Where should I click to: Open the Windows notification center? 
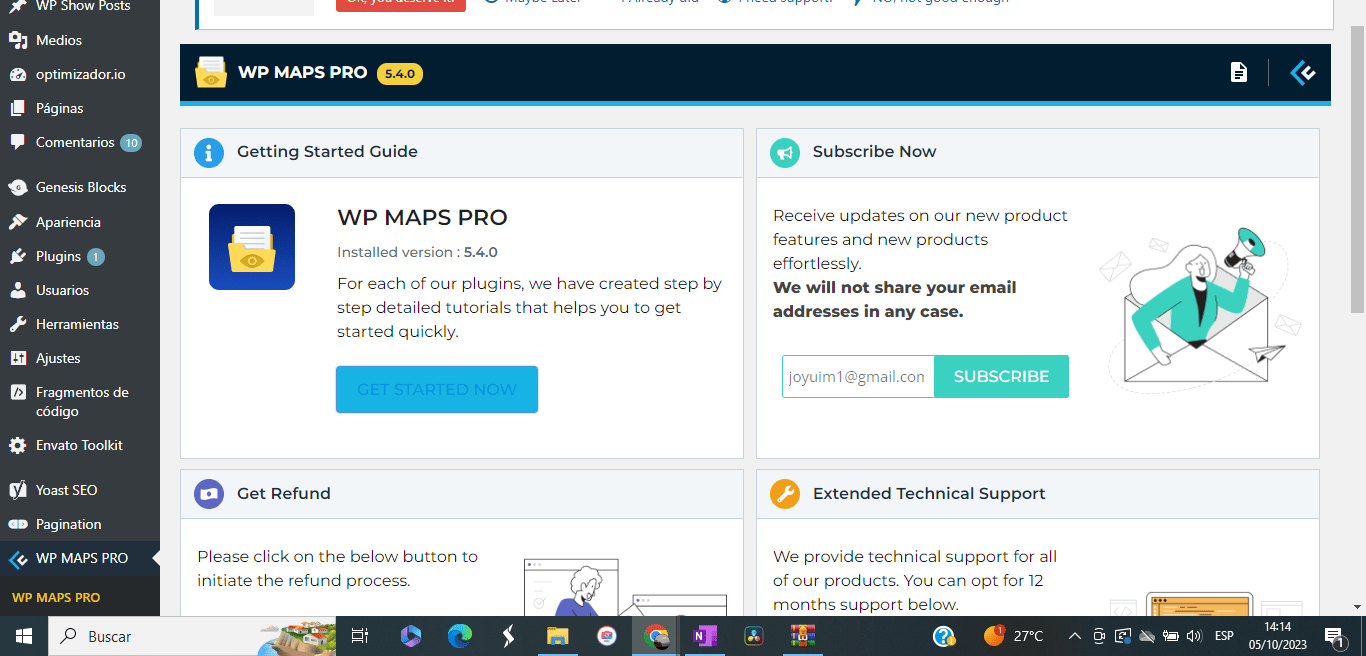(x=1334, y=636)
